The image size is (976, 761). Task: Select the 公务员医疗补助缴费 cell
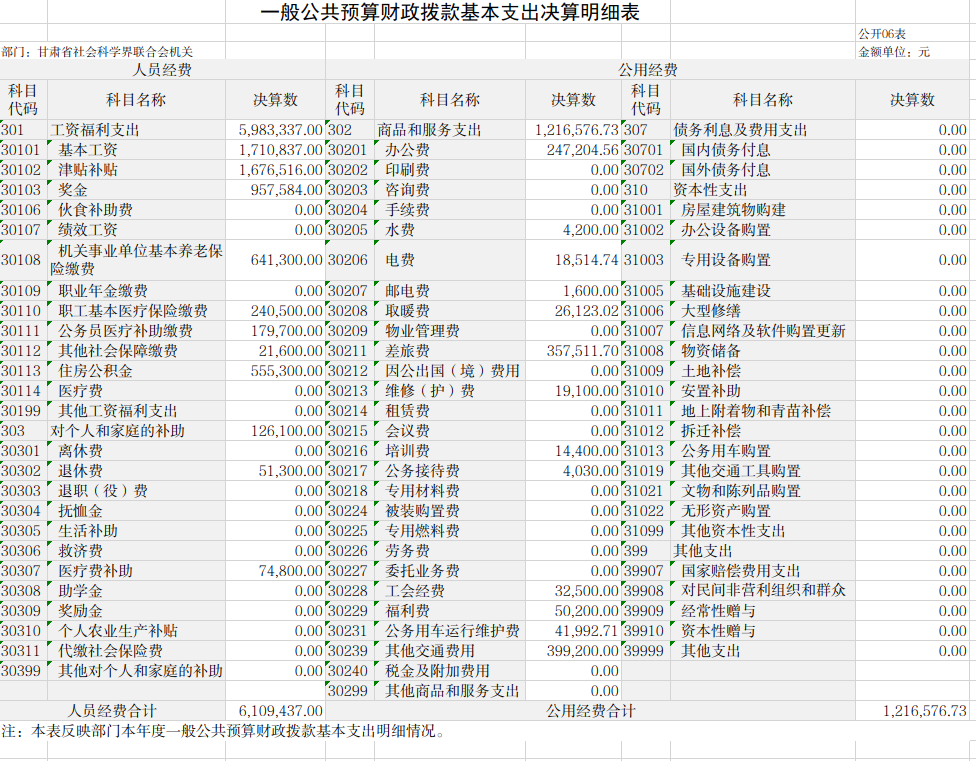136,330
